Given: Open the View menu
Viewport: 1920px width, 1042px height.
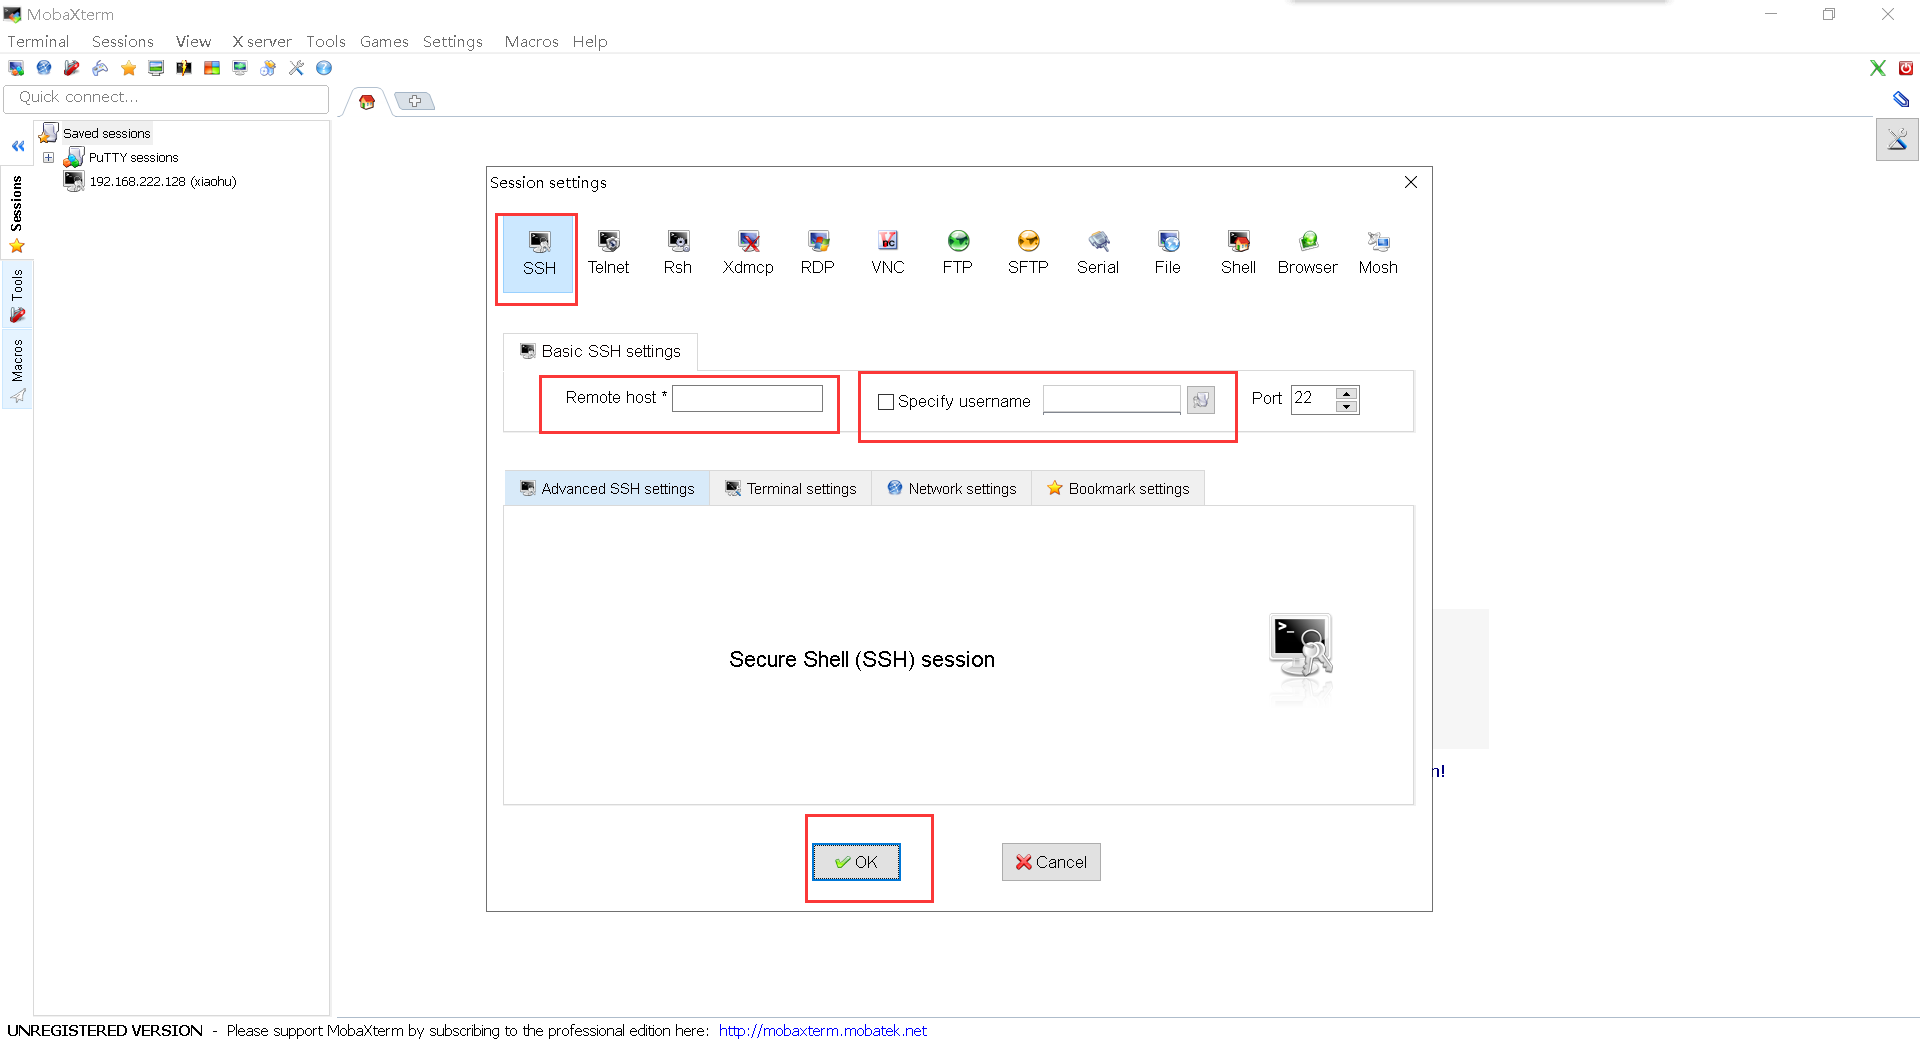Looking at the screenshot, I should pyautogui.click(x=193, y=41).
